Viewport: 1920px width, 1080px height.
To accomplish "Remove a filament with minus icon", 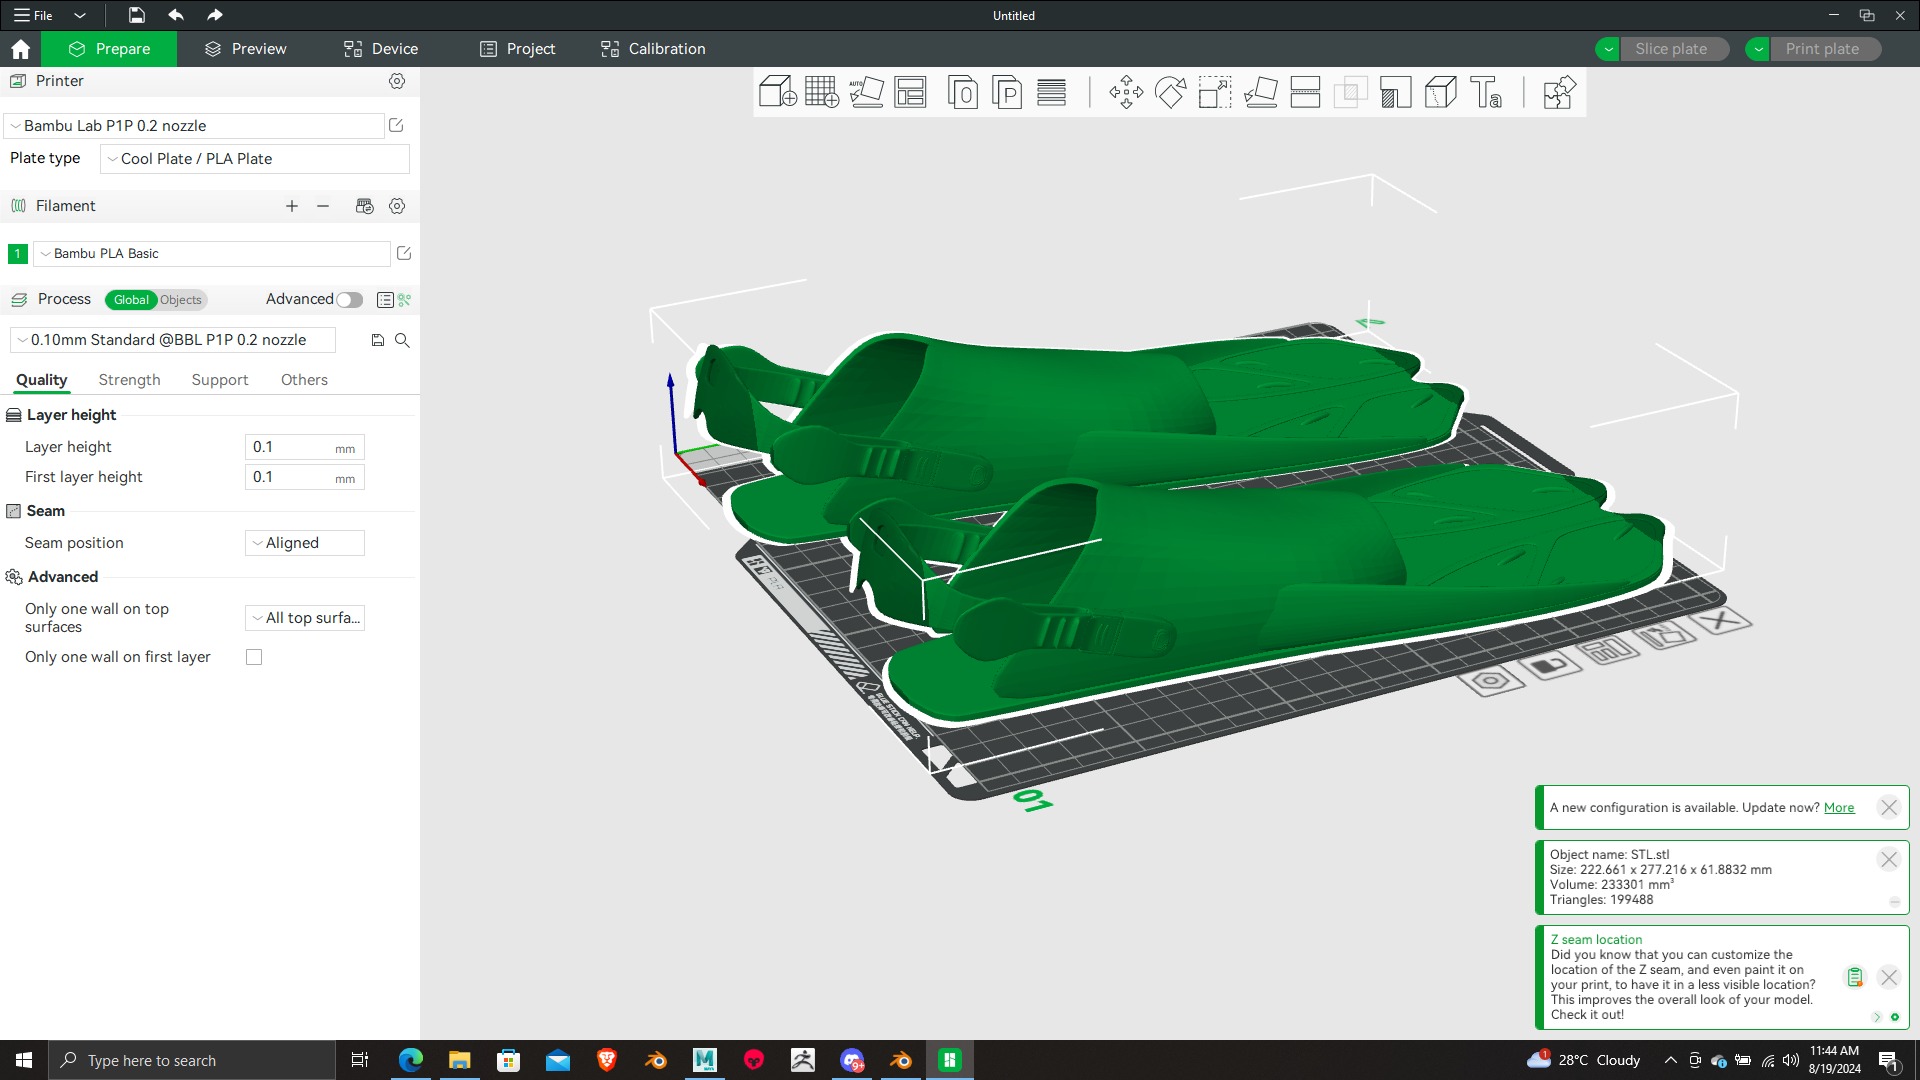I will [x=323, y=206].
